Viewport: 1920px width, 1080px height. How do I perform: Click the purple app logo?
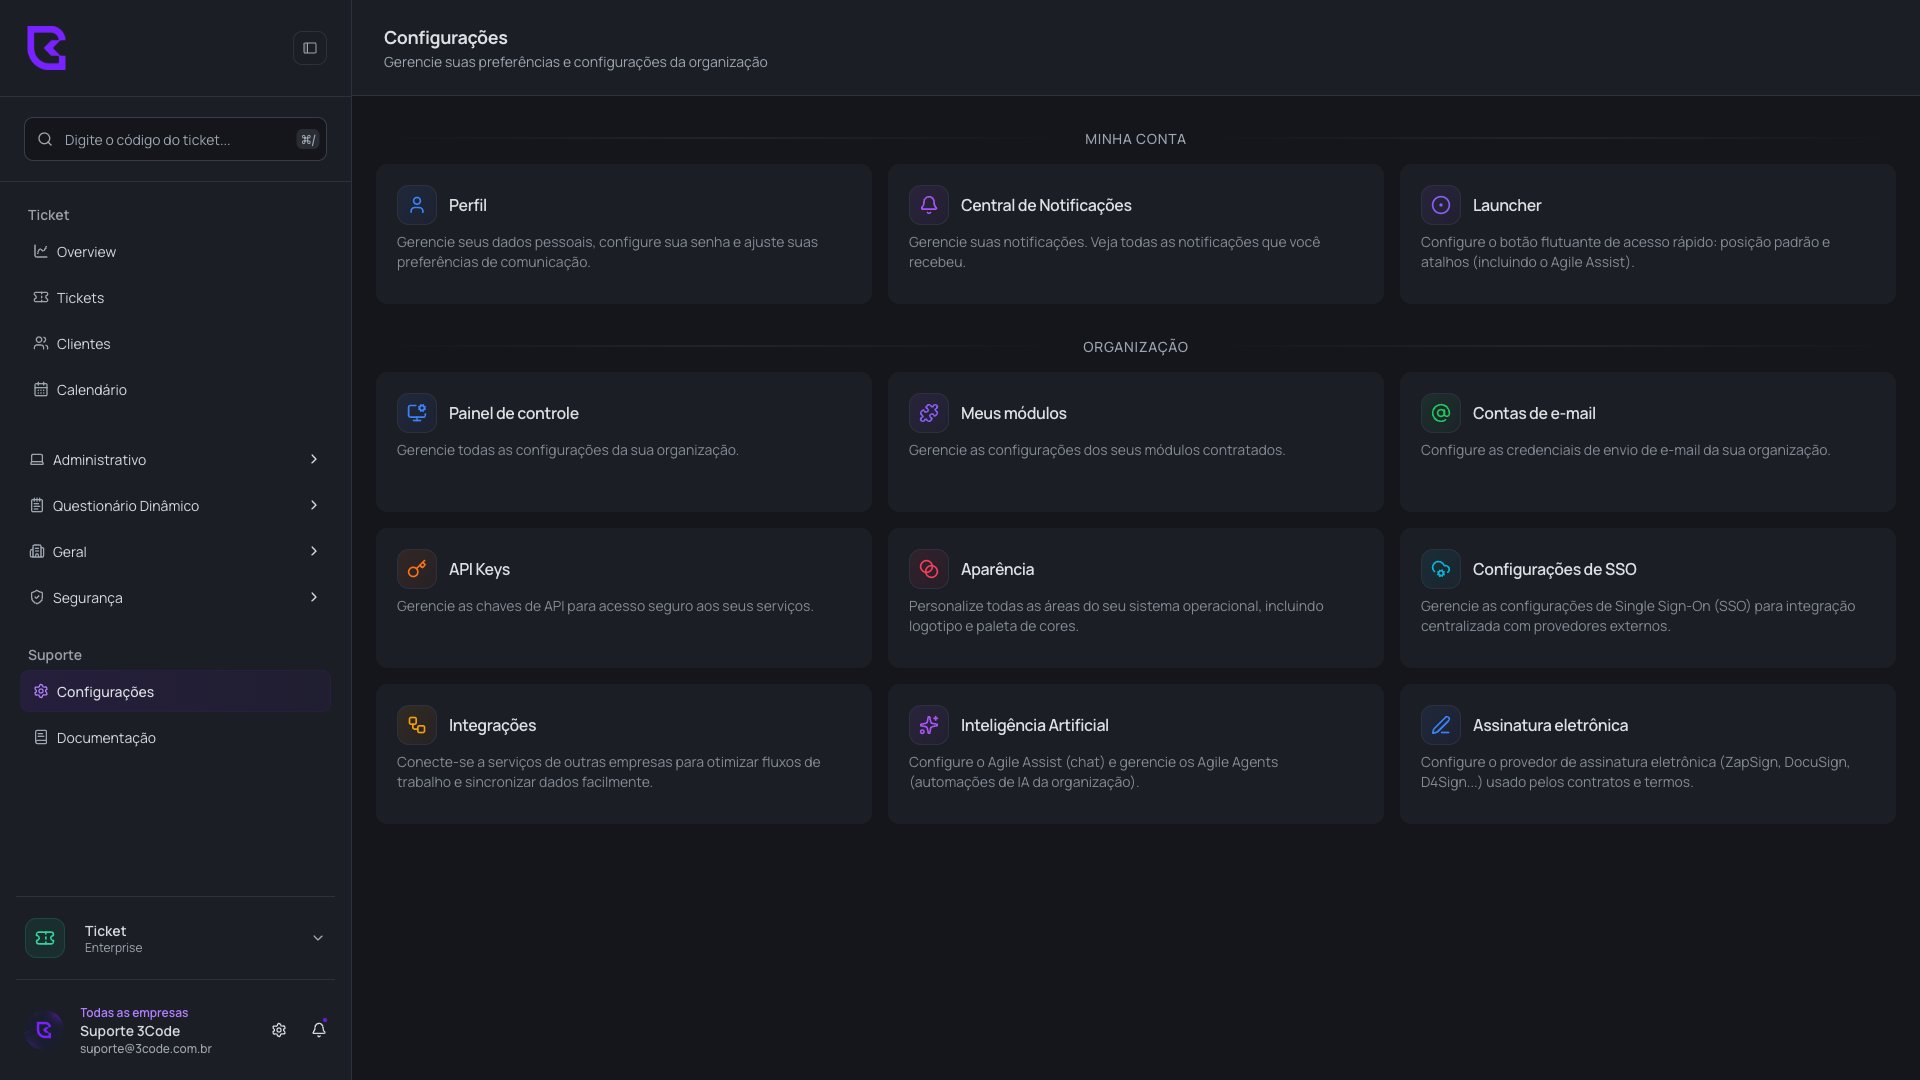46,48
